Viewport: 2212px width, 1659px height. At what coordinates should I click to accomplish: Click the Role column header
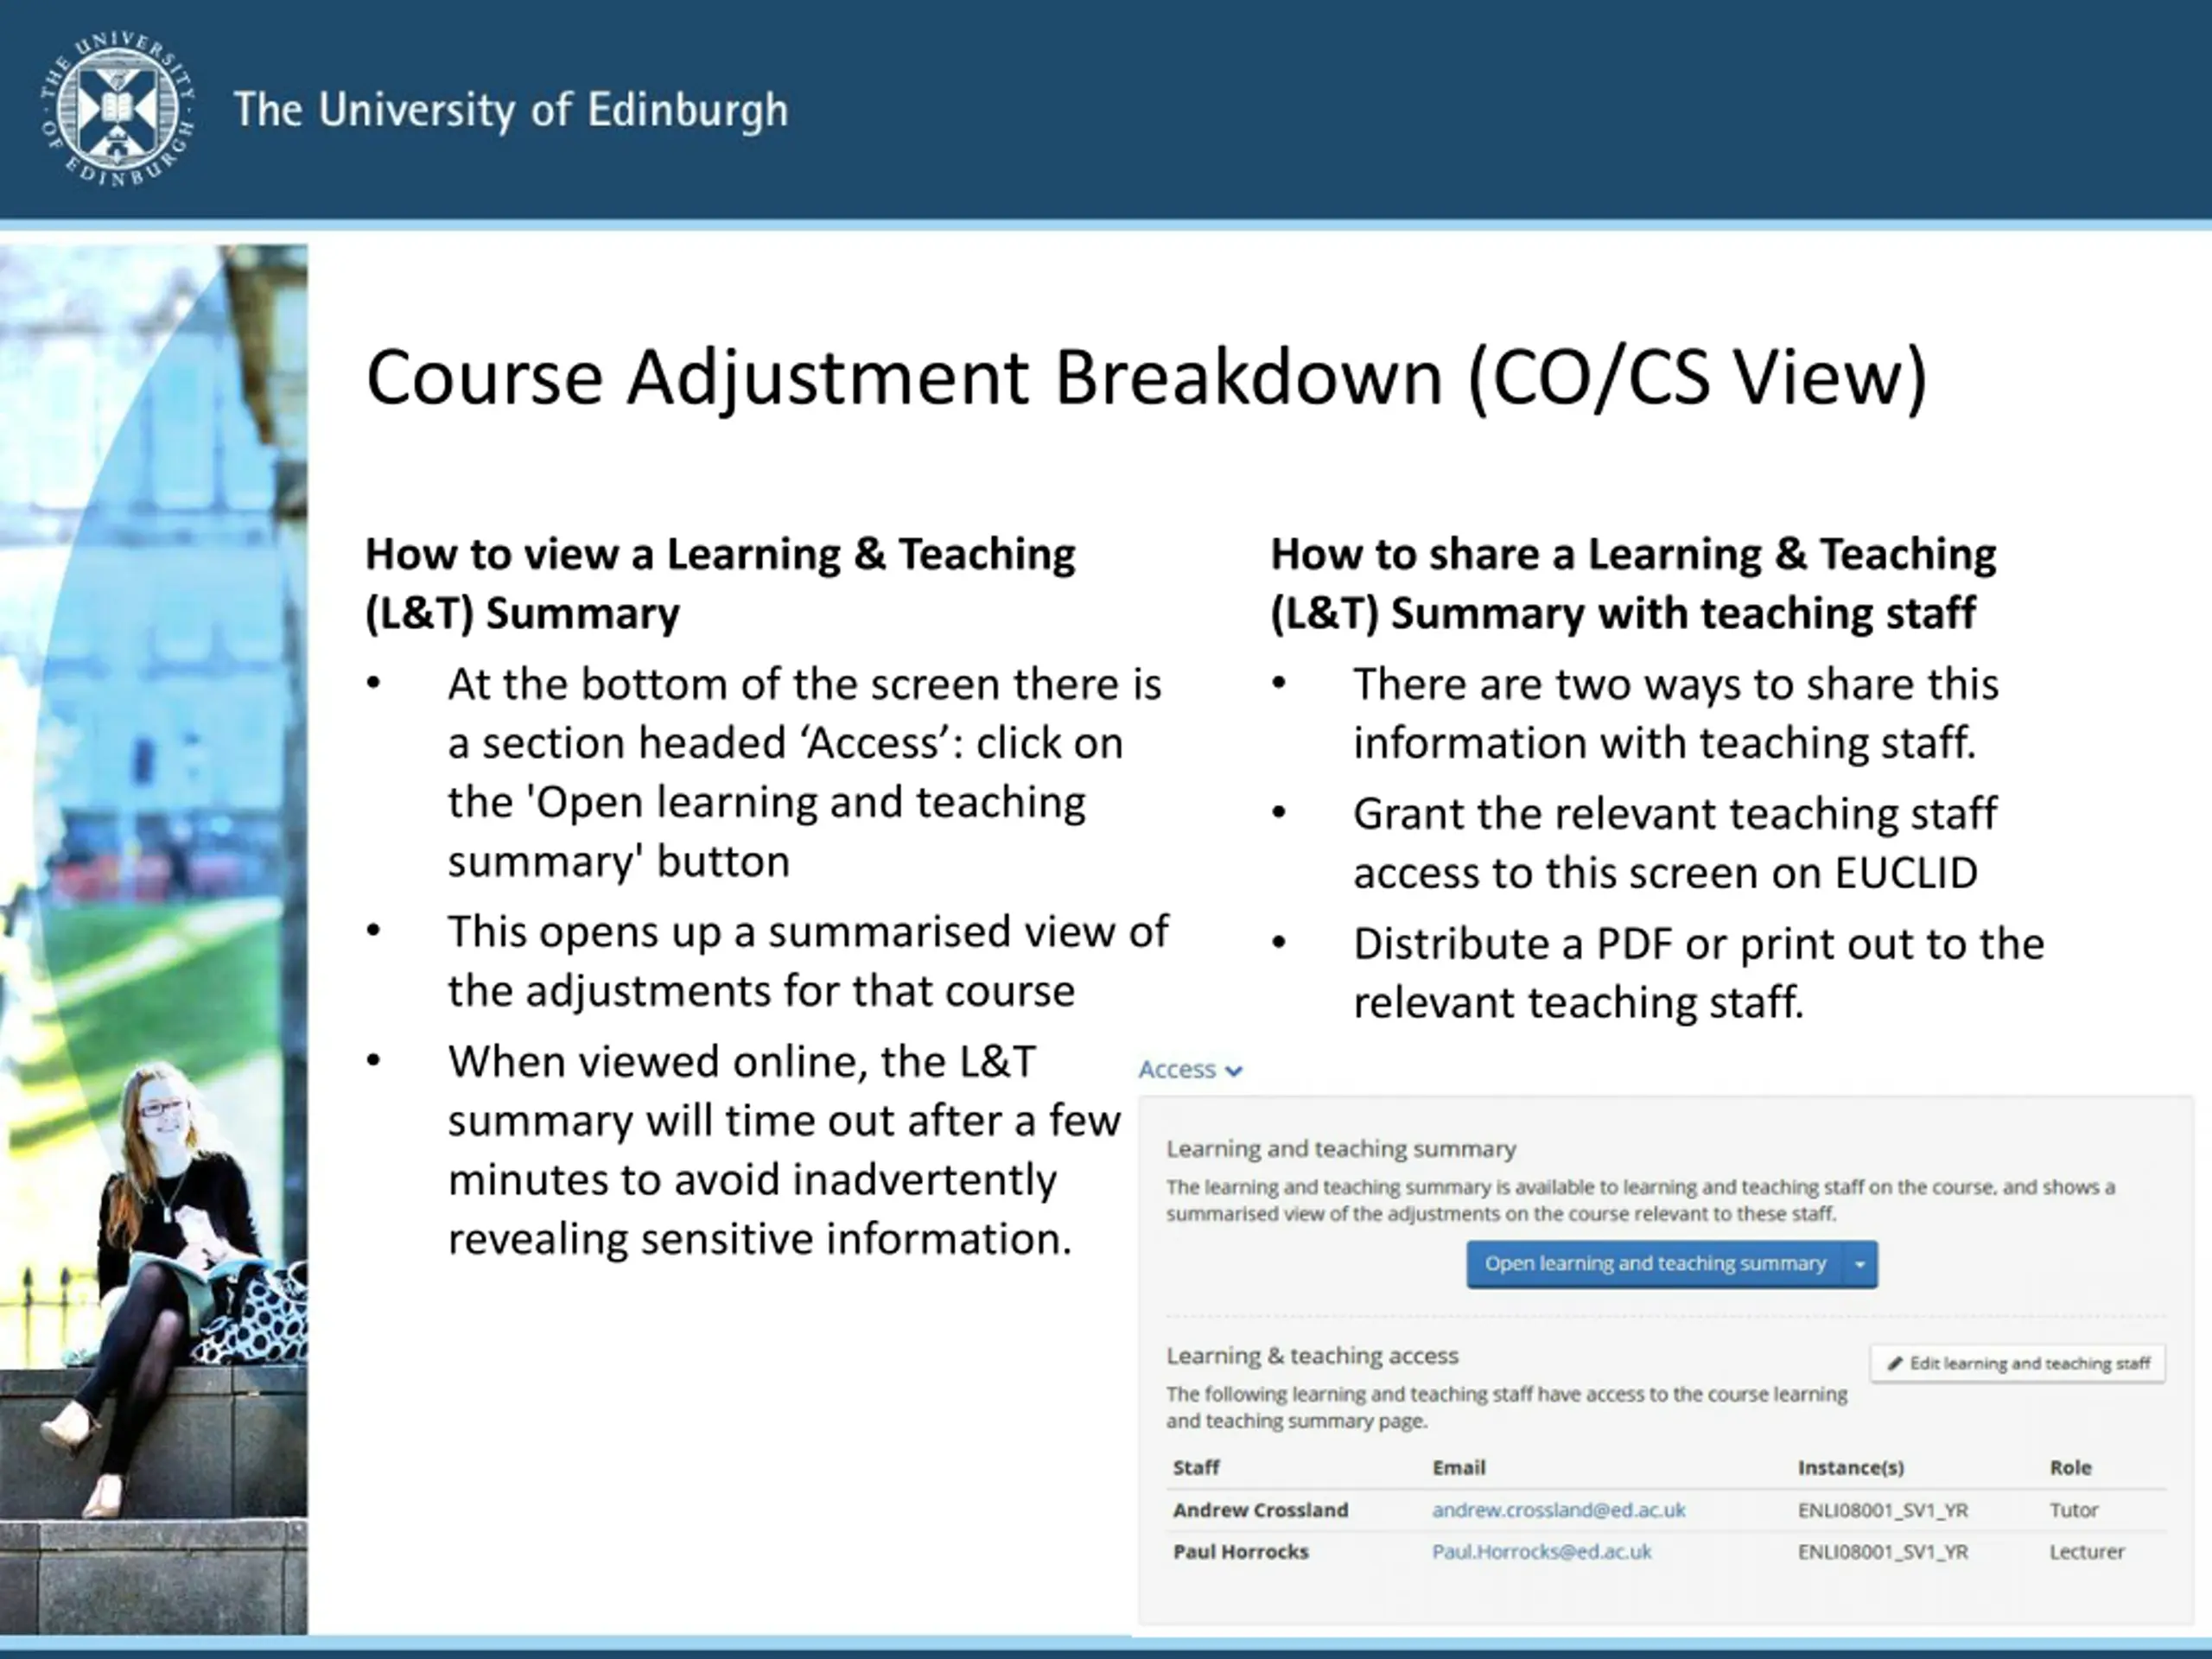tap(2070, 1467)
